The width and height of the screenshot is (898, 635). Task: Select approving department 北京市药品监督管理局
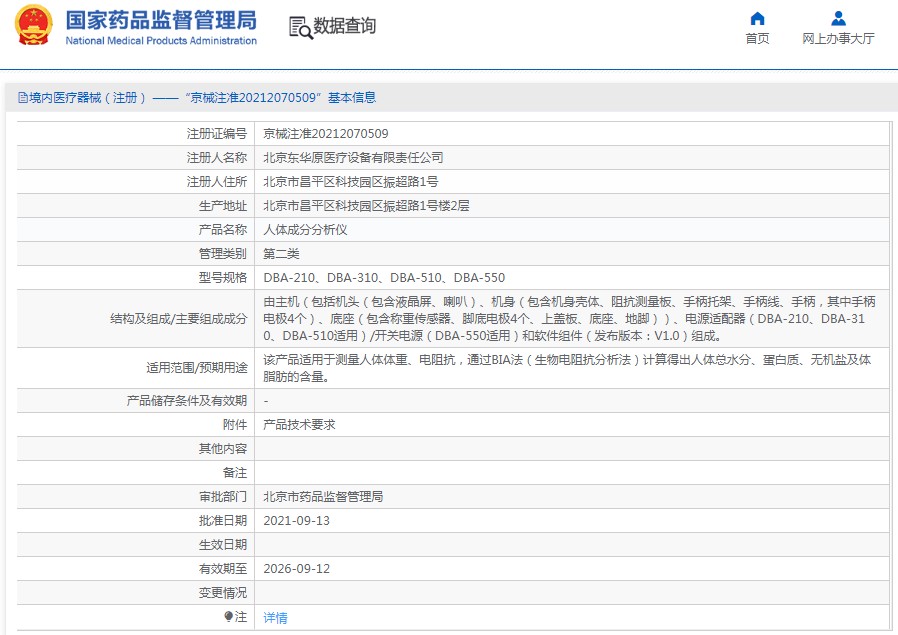[323, 497]
